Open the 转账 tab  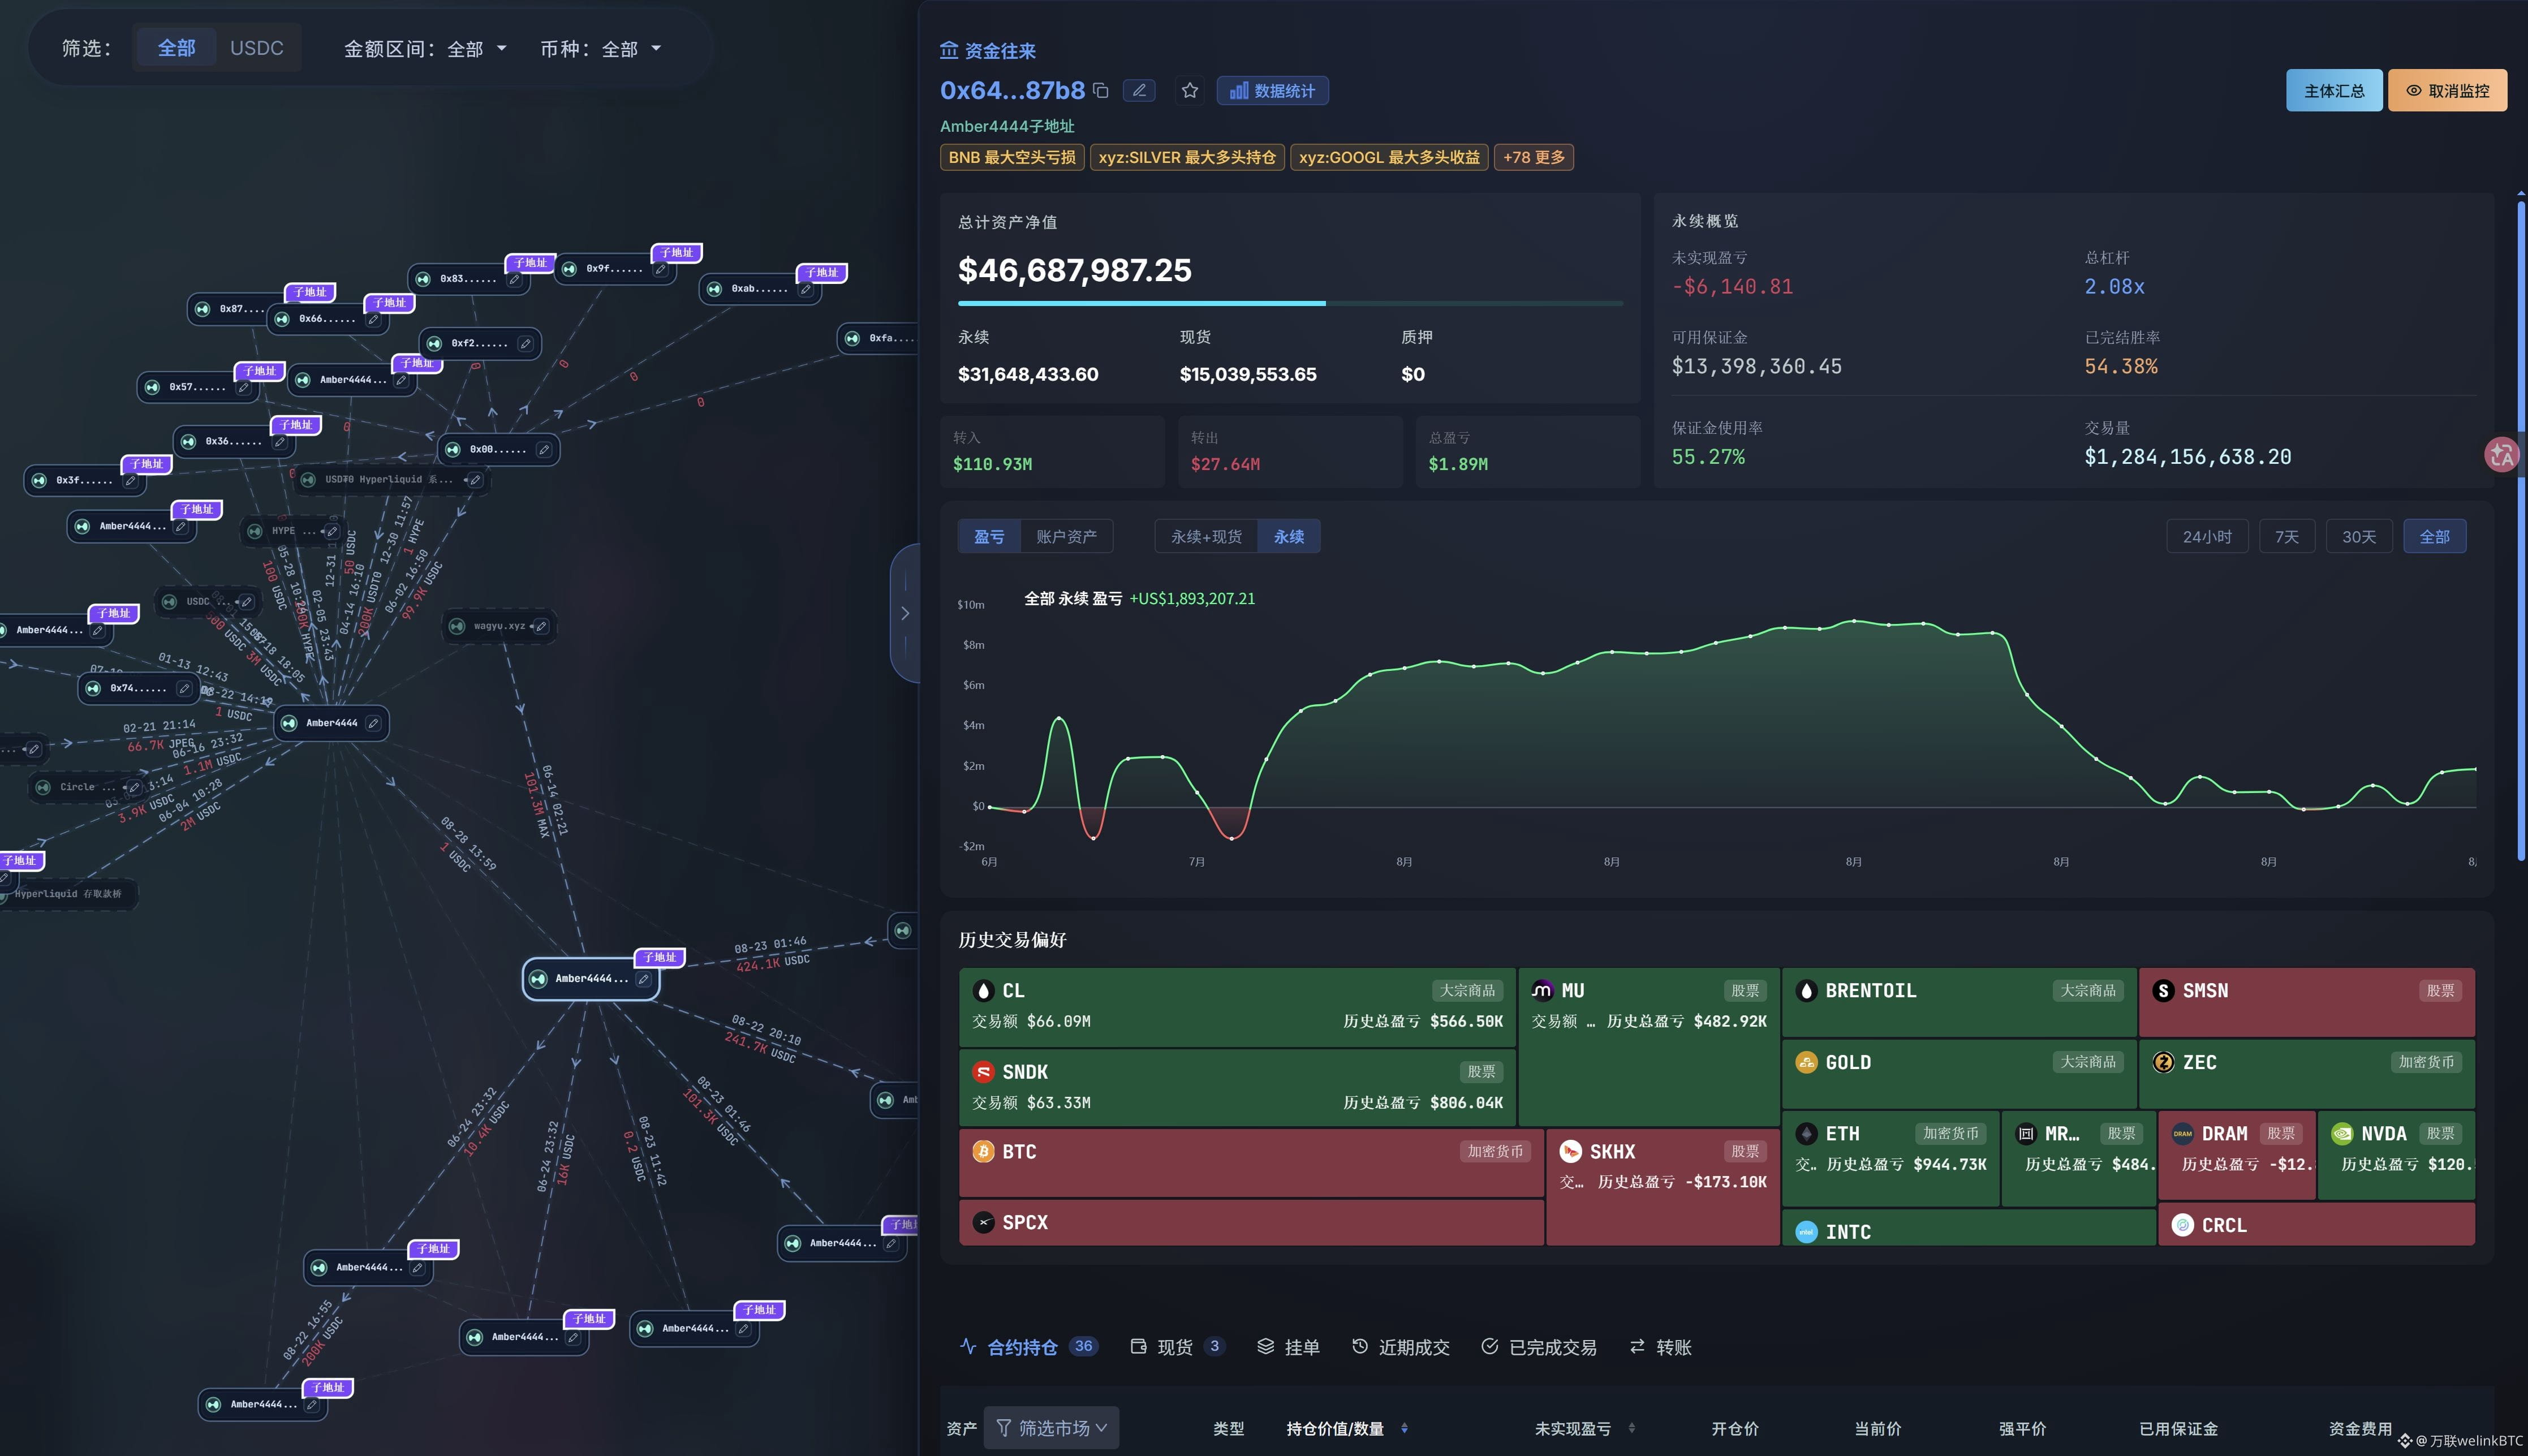click(1661, 1347)
